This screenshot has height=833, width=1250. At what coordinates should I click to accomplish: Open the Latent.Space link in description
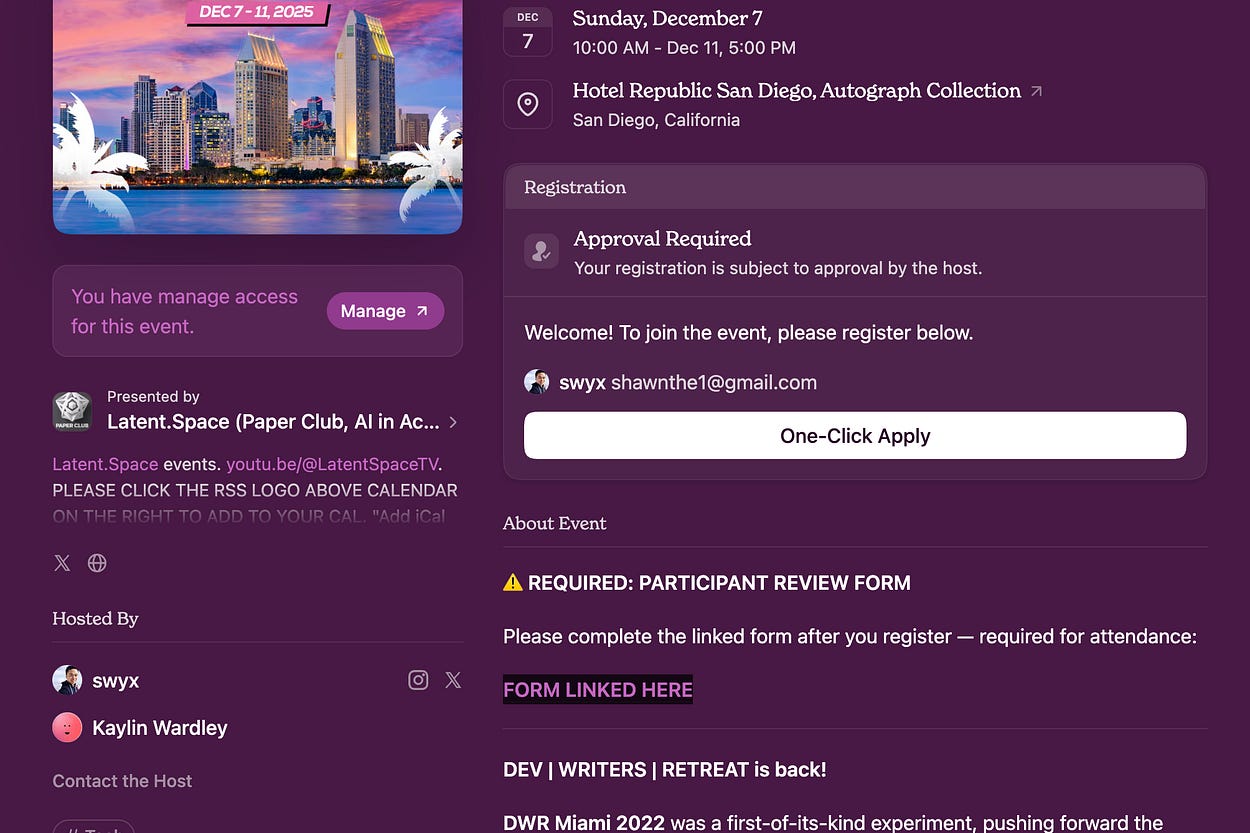(105, 464)
